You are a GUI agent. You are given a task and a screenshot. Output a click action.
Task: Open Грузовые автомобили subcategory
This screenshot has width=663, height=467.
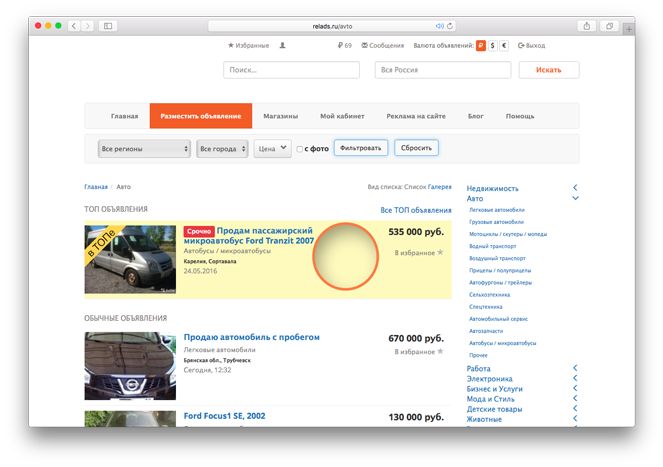[x=496, y=222]
